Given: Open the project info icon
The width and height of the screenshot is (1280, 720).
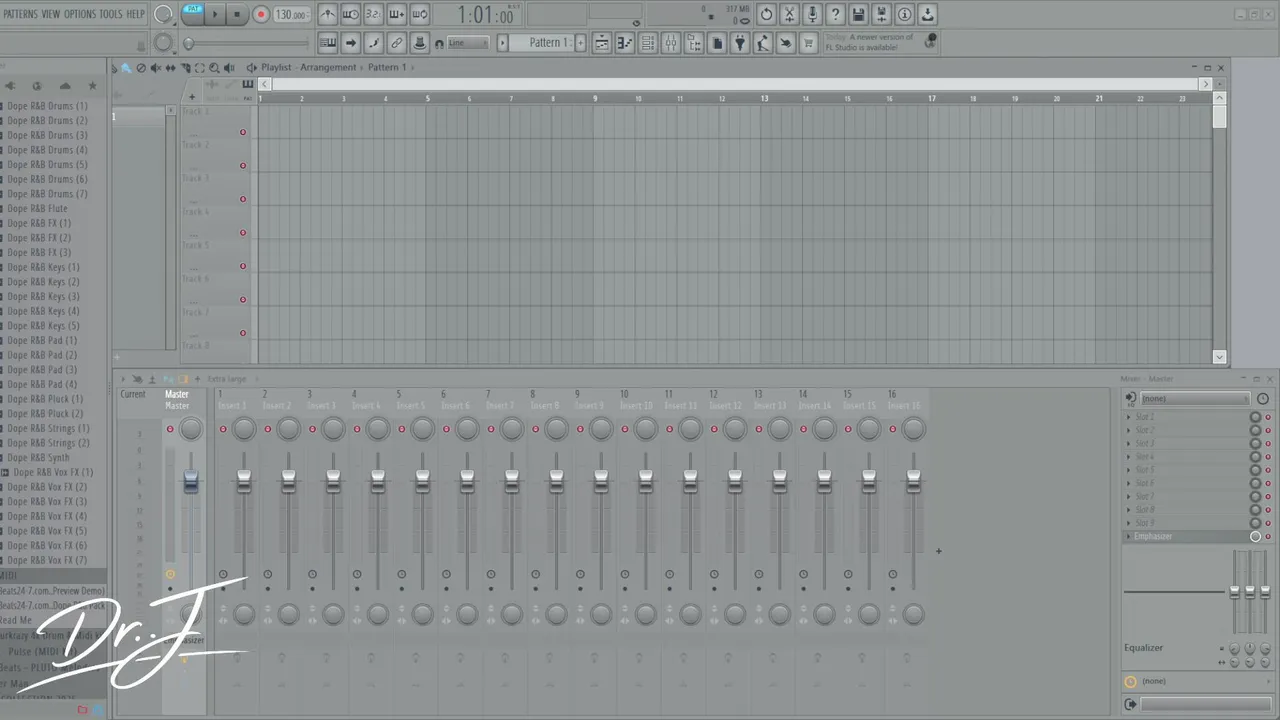Looking at the screenshot, I should [x=904, y=14].
